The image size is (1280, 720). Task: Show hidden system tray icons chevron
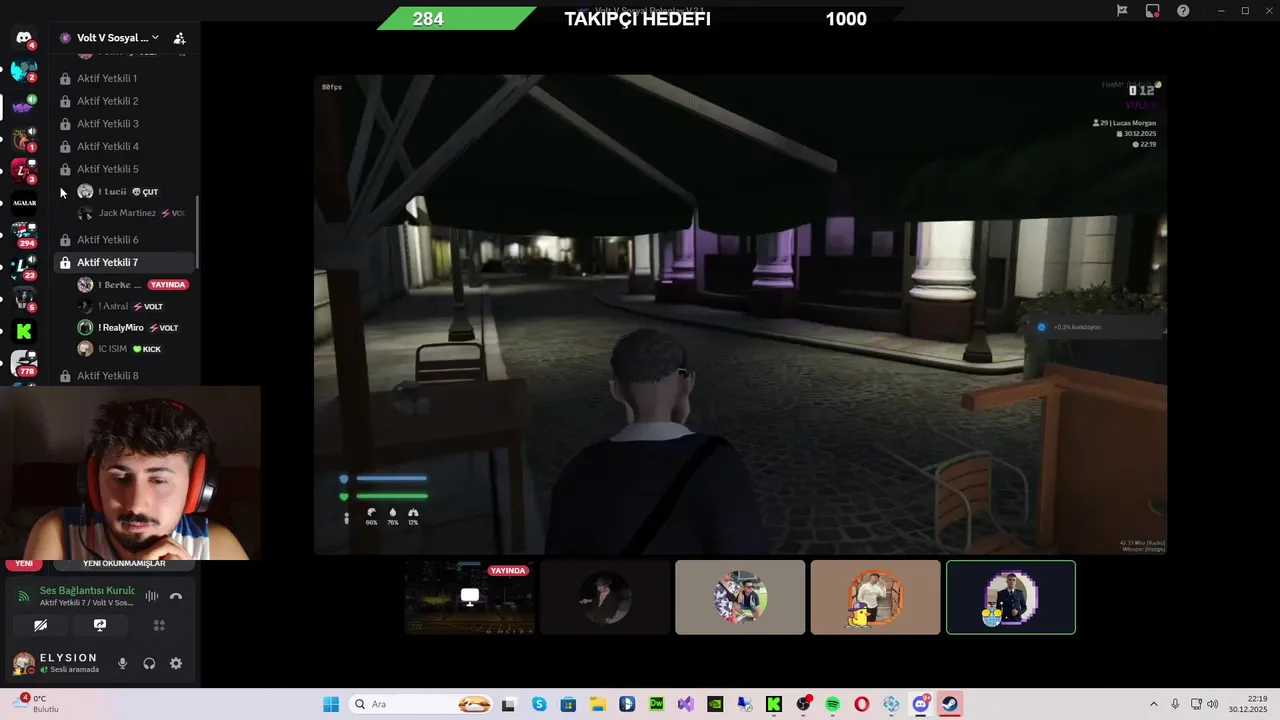(1153, 704)
